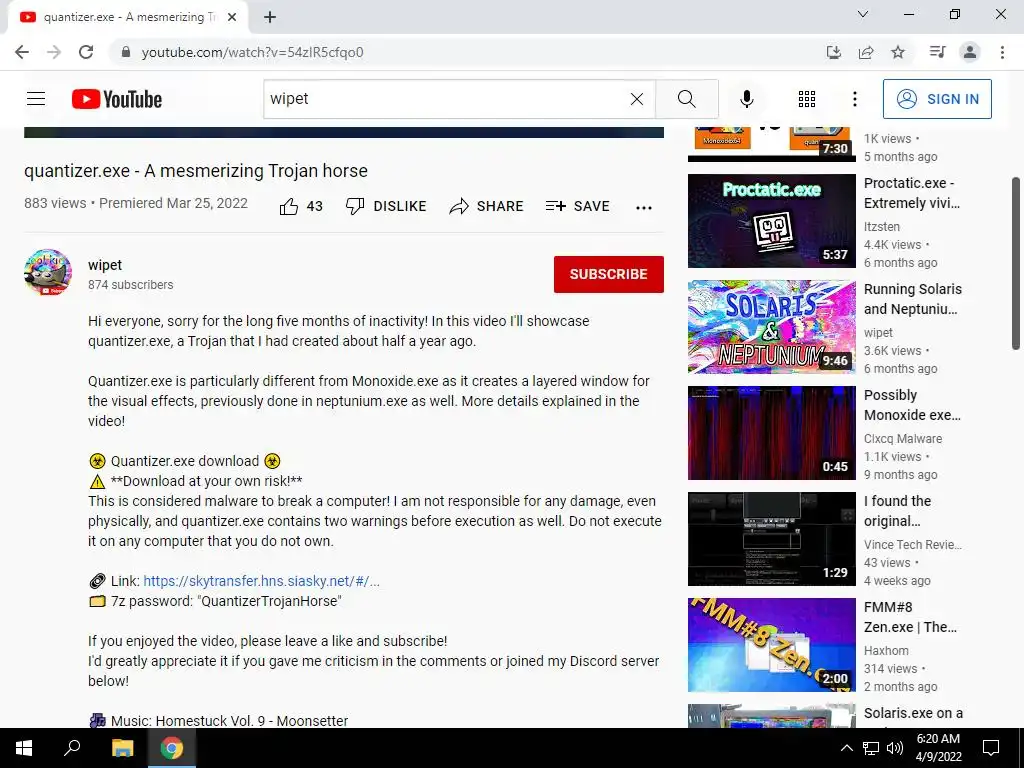Go forward in Chrome browser
This screenshot has width=1024, height=768.
[x=54, y=52]
